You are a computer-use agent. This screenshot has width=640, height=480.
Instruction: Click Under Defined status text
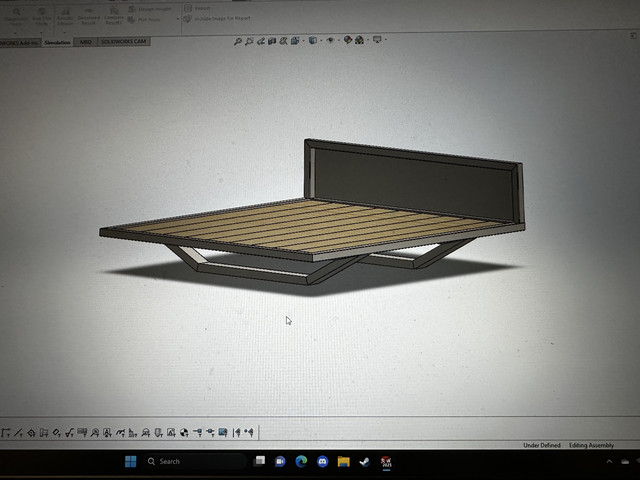click(x=542, y=445)
